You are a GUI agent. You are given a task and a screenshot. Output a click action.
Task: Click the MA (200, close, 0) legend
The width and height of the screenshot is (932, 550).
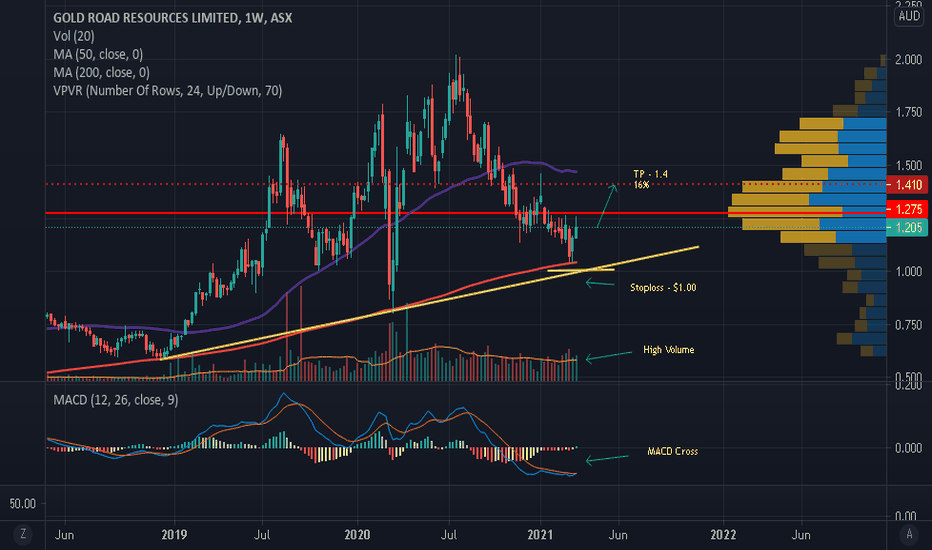pyautogui.click(x=101, y=73)
